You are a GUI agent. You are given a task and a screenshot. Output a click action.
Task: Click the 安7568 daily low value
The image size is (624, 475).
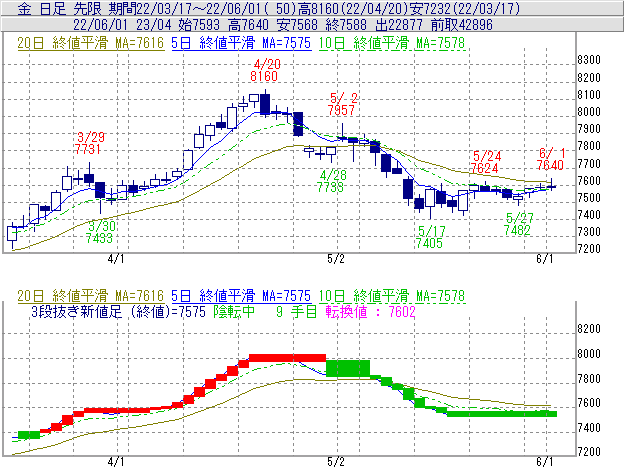point(297,25)
